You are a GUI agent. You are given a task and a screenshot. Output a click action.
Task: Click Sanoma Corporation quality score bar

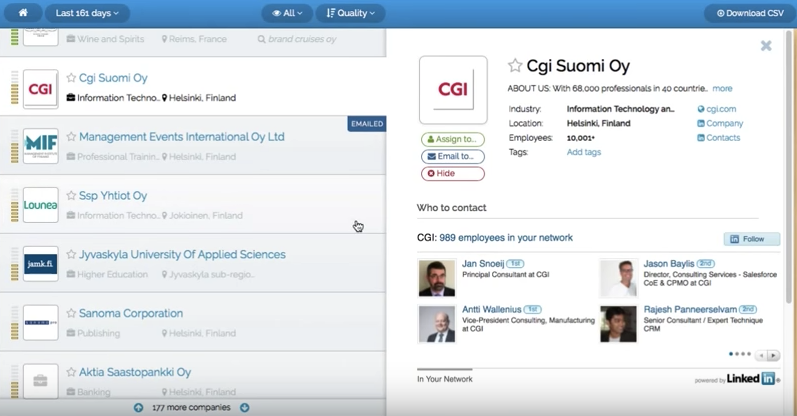click(15, 323)
